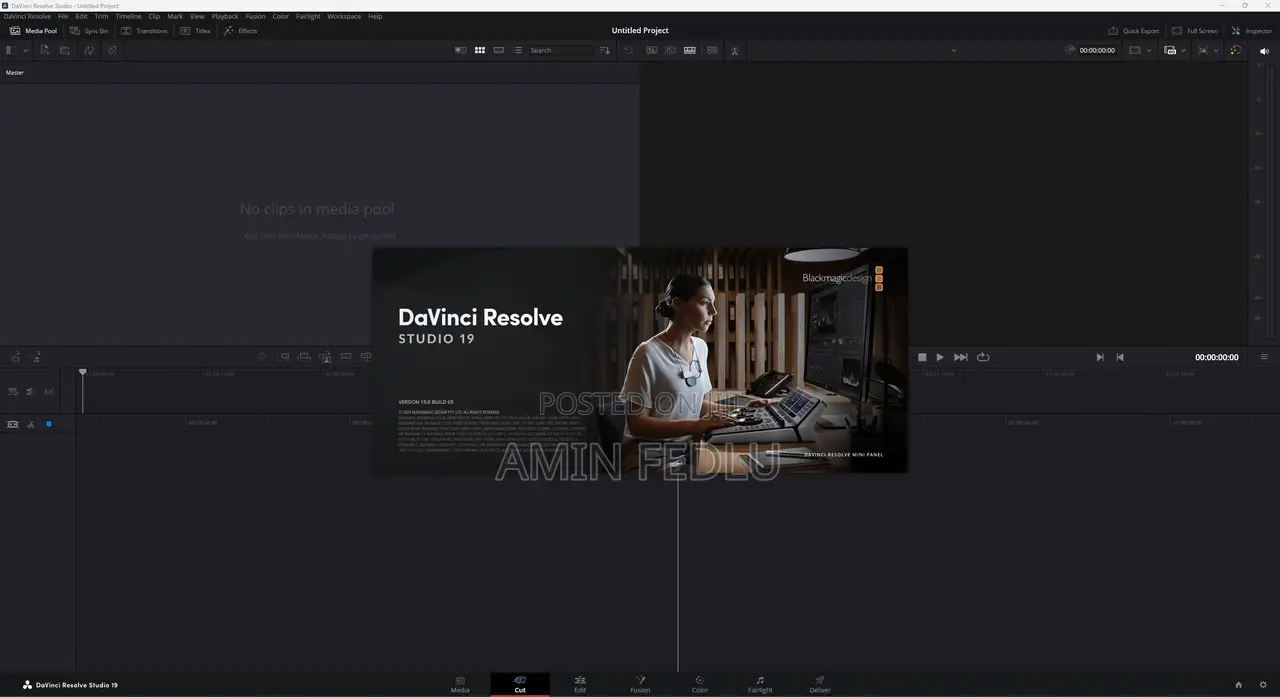Screen dimensions: 1280x697
Task: Open the bin view options dropdown
Action: point(24,50)
